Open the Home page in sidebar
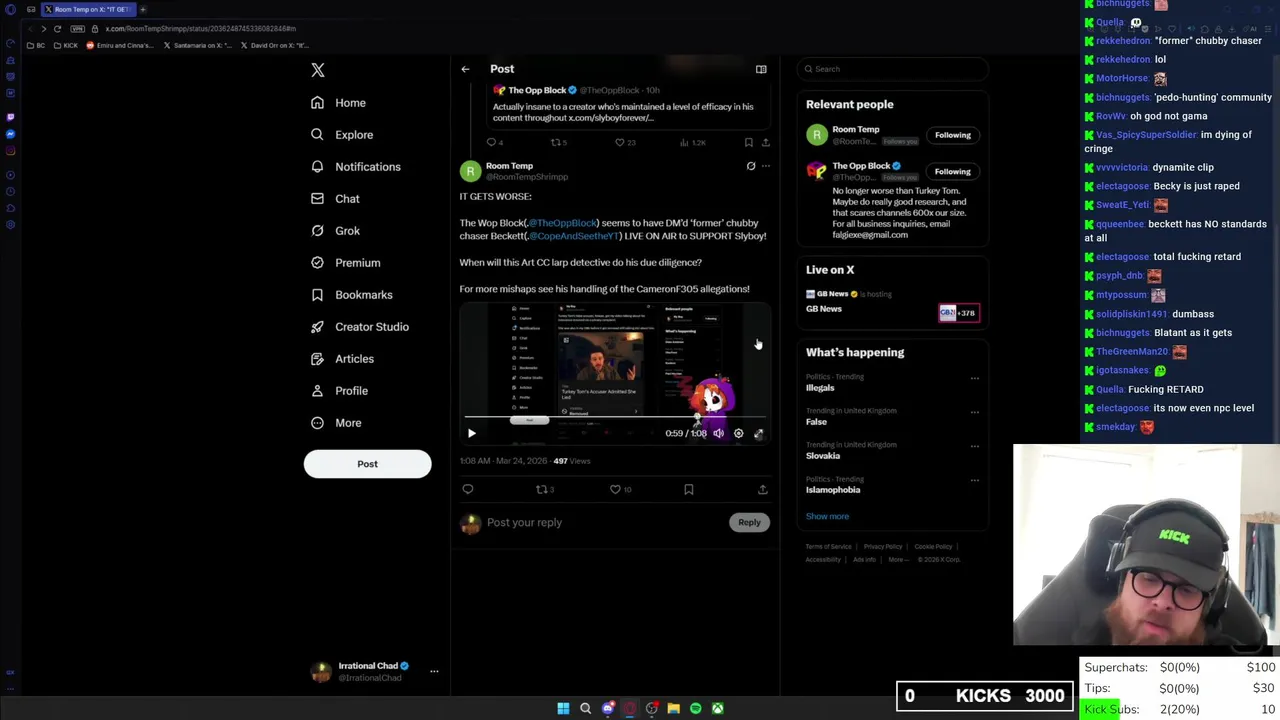The image size is (1280, 720). pyautogui.click(x=338, y=103)
